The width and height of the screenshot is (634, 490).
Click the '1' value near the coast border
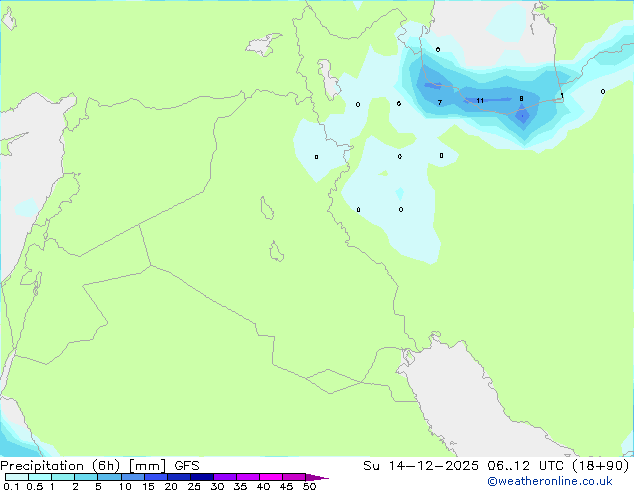click(x=562, y=95)
